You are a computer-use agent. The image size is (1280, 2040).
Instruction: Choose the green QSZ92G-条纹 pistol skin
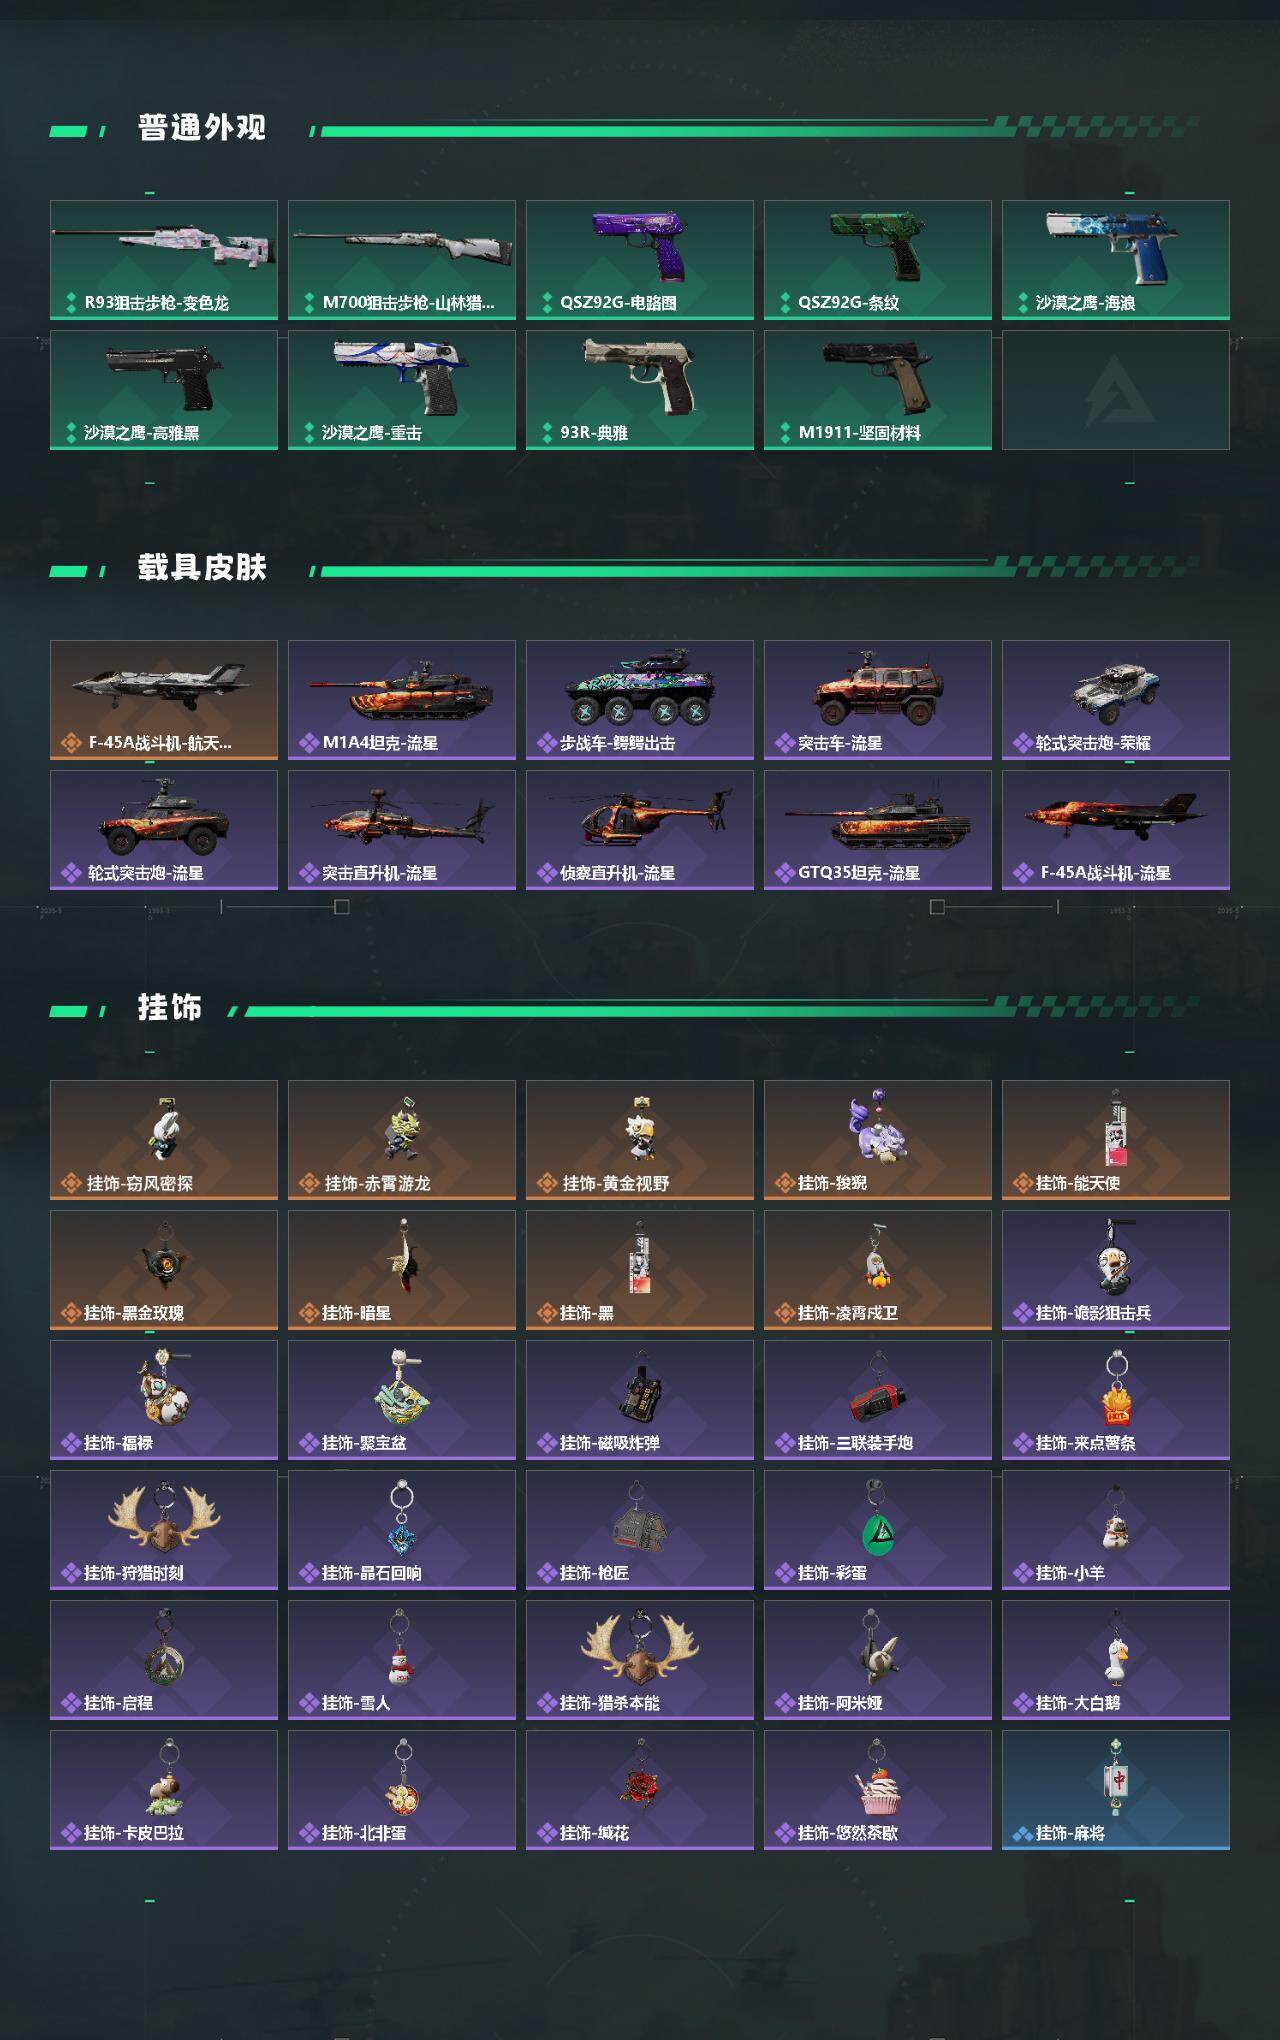[x=878, y=260]
